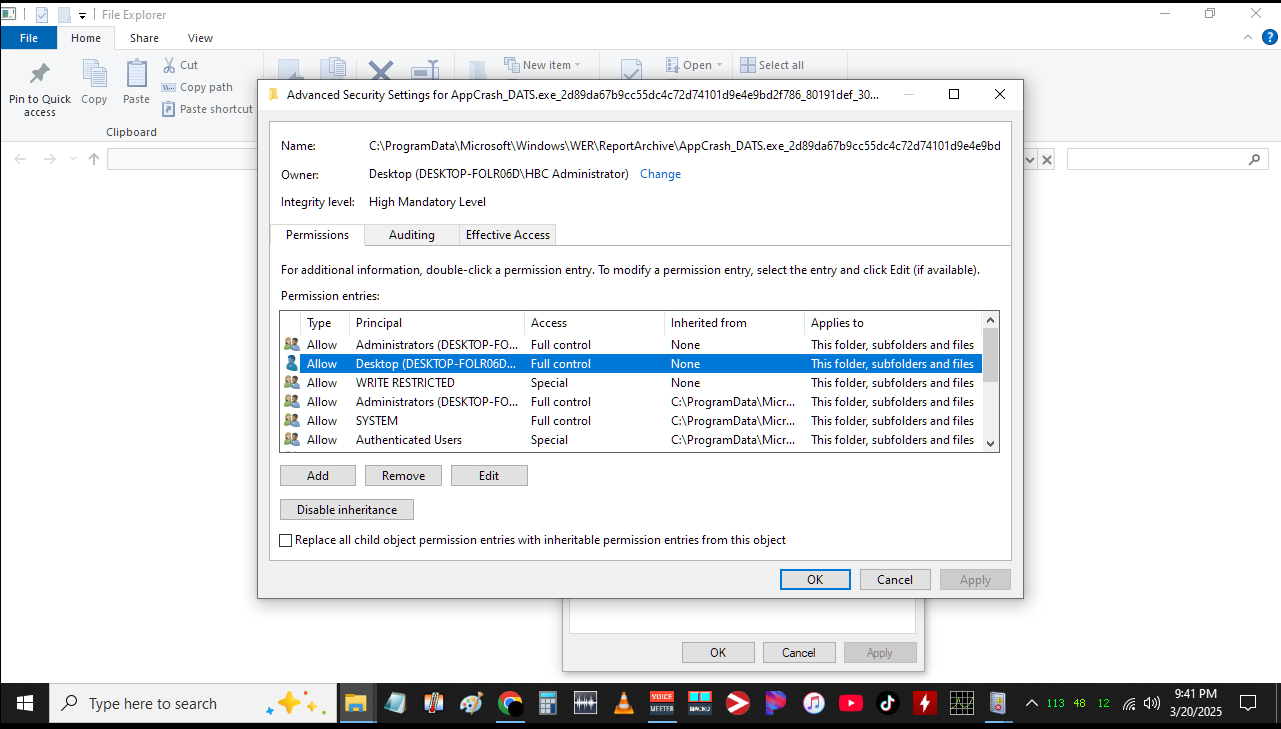
Task: Open Google Chrome from the taskbar
Action: tap(510, 704)
